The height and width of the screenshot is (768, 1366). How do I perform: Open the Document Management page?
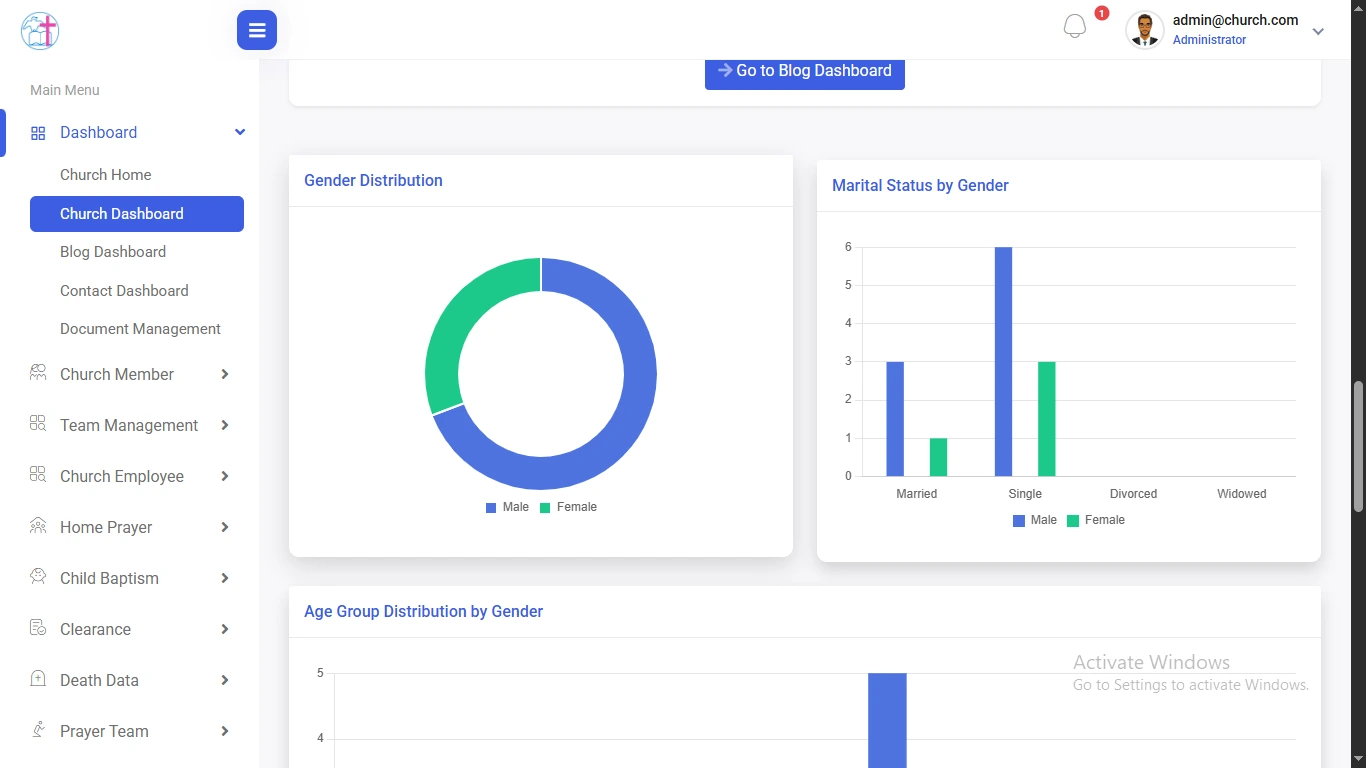[x=140, y=328]
